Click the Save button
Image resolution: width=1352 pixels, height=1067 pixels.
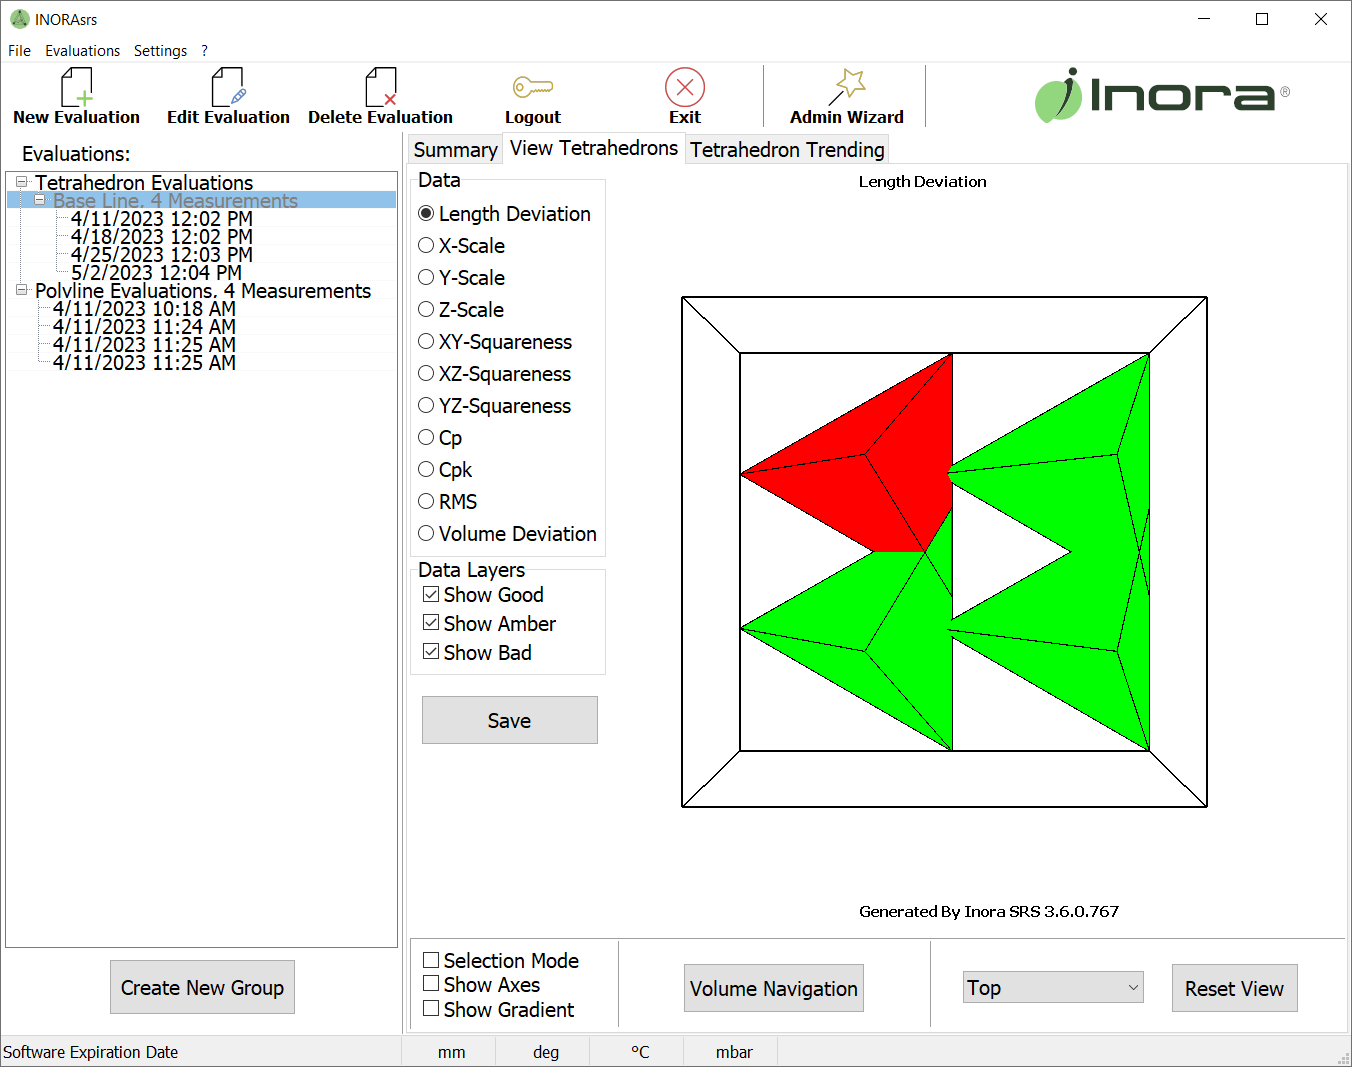tap(509, 720)
